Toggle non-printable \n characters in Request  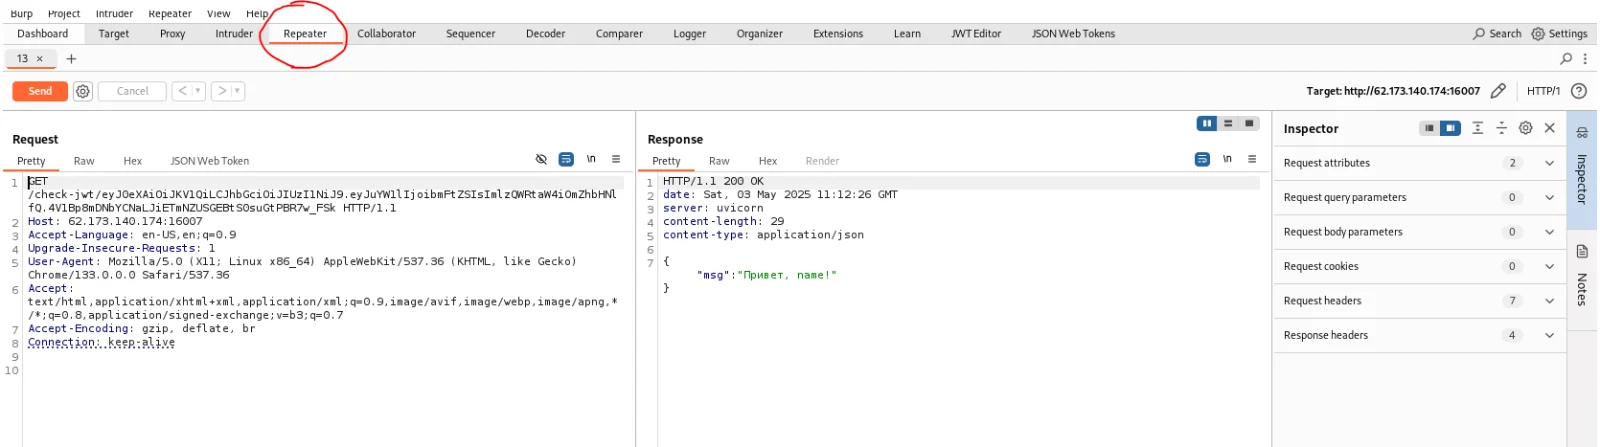591,159
